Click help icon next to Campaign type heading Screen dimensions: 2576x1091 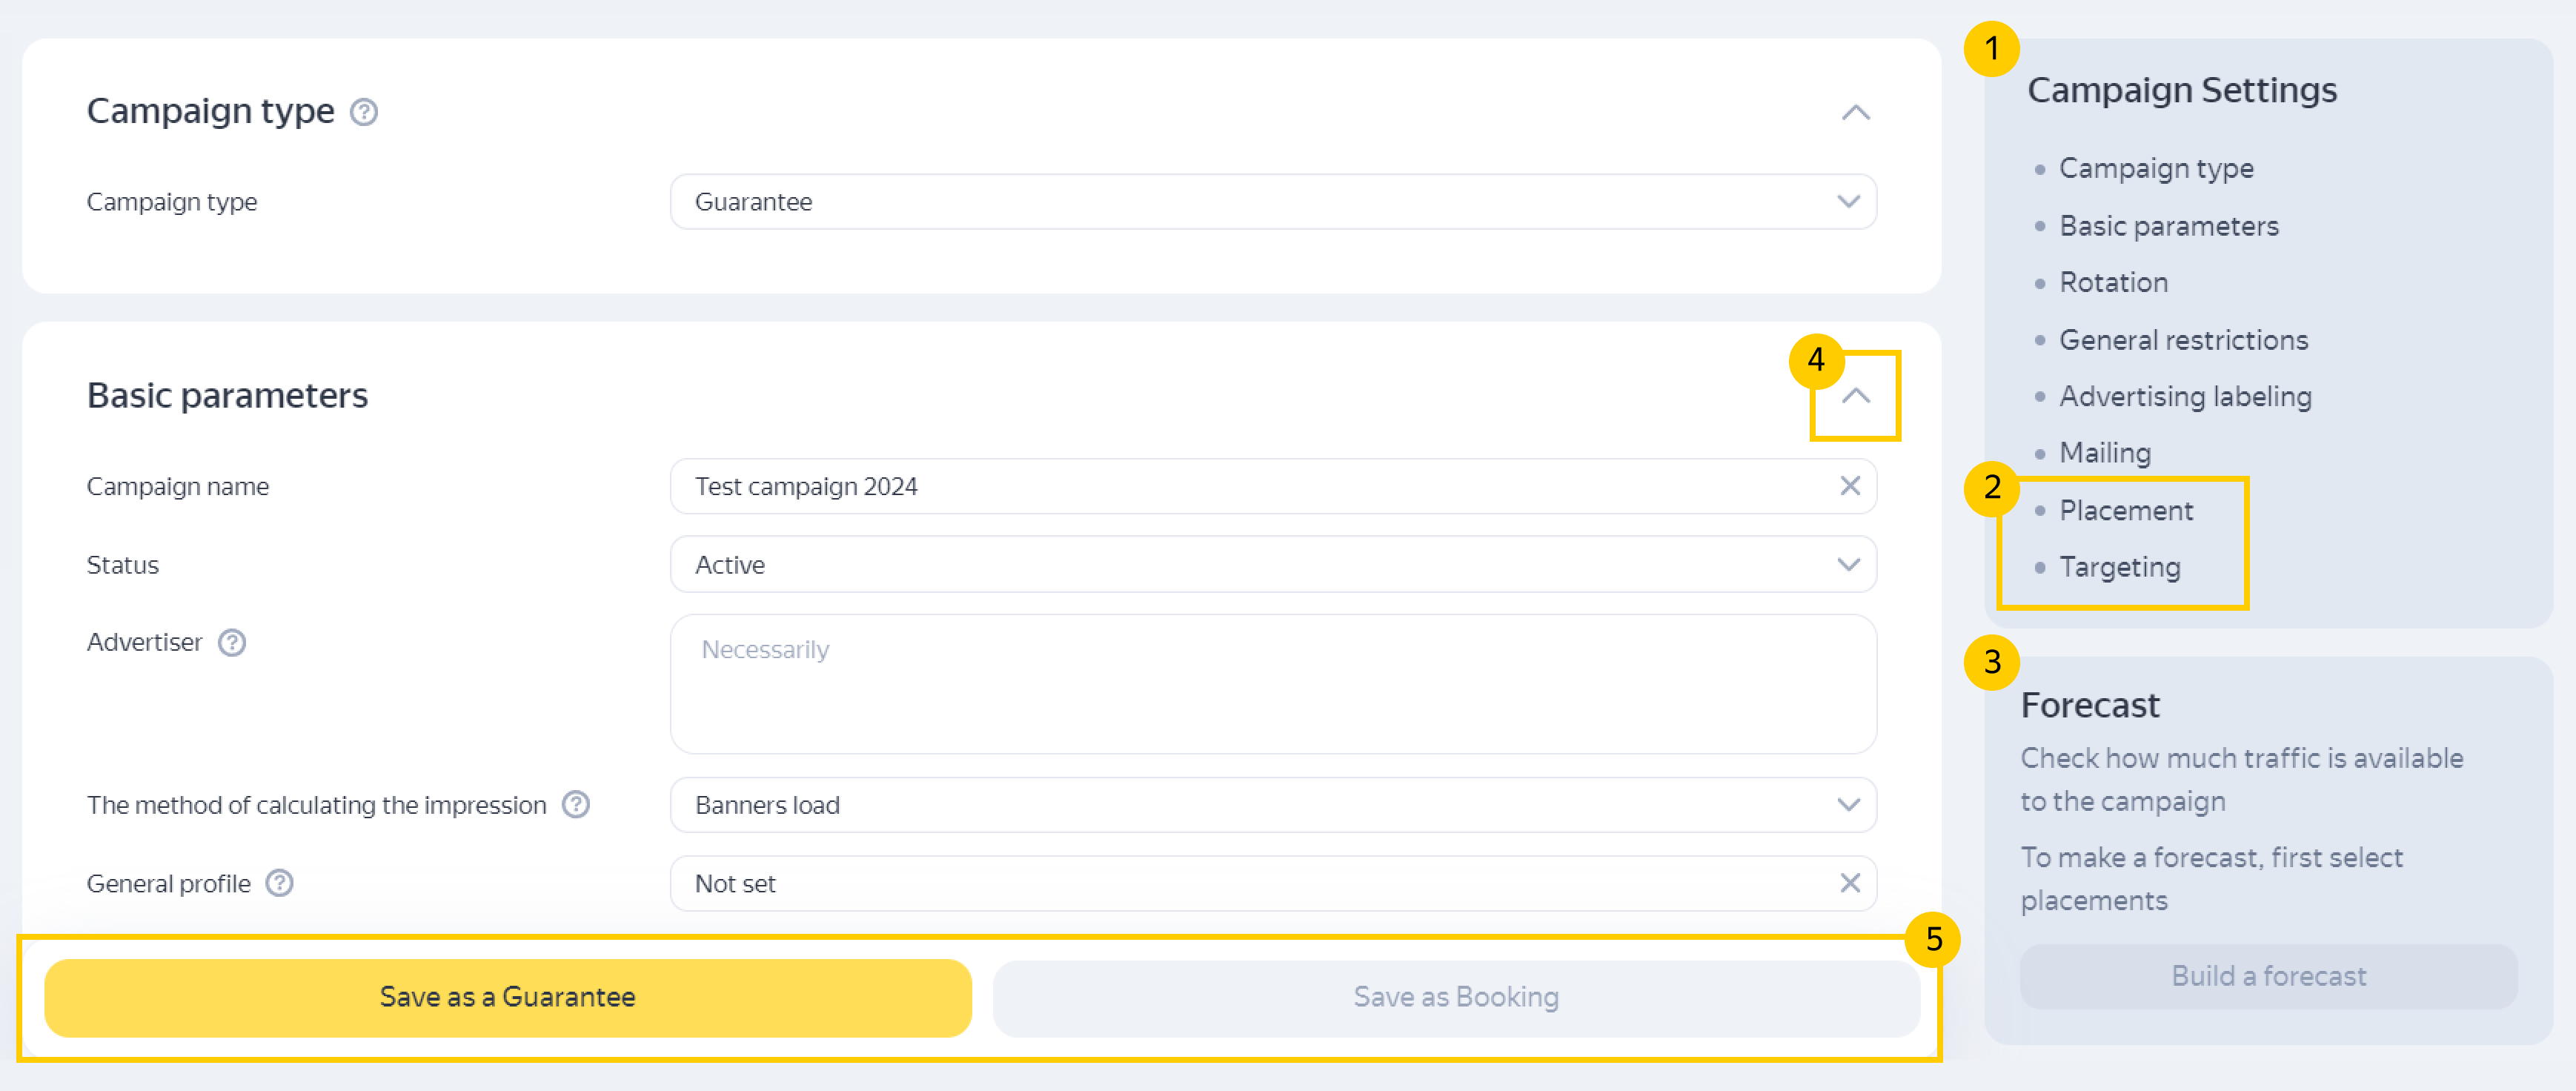364,112
